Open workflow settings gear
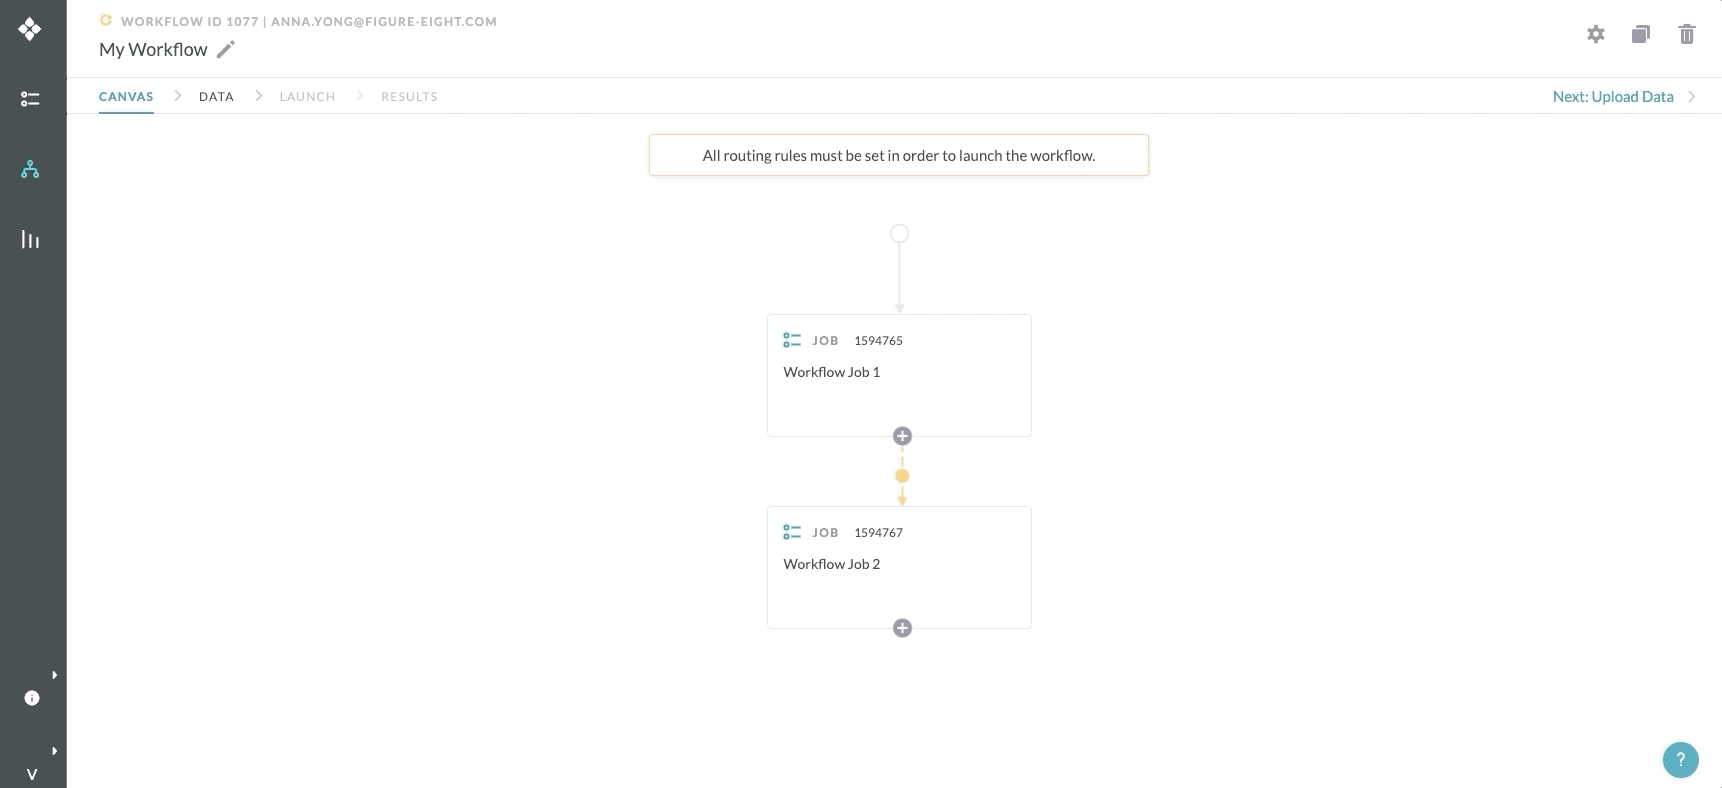This screenshot has width=1722, height=788. tap(1596, 34)
